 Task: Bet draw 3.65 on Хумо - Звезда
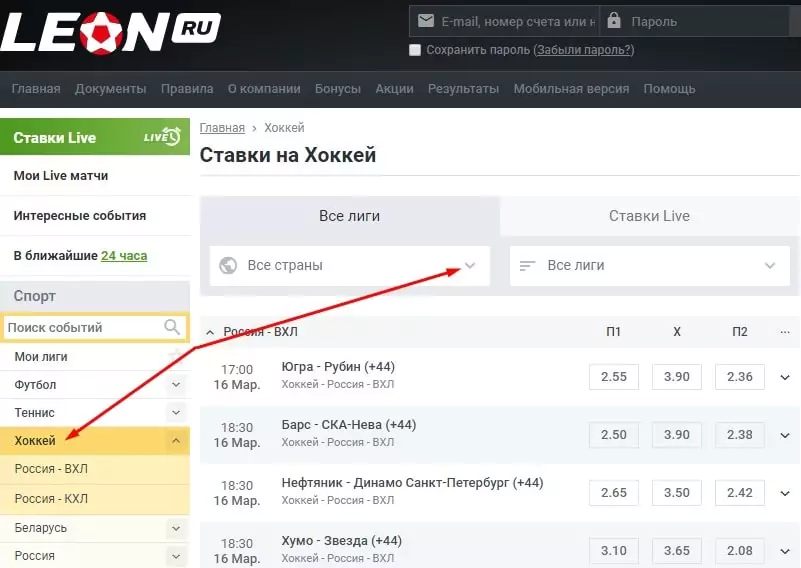676,551
